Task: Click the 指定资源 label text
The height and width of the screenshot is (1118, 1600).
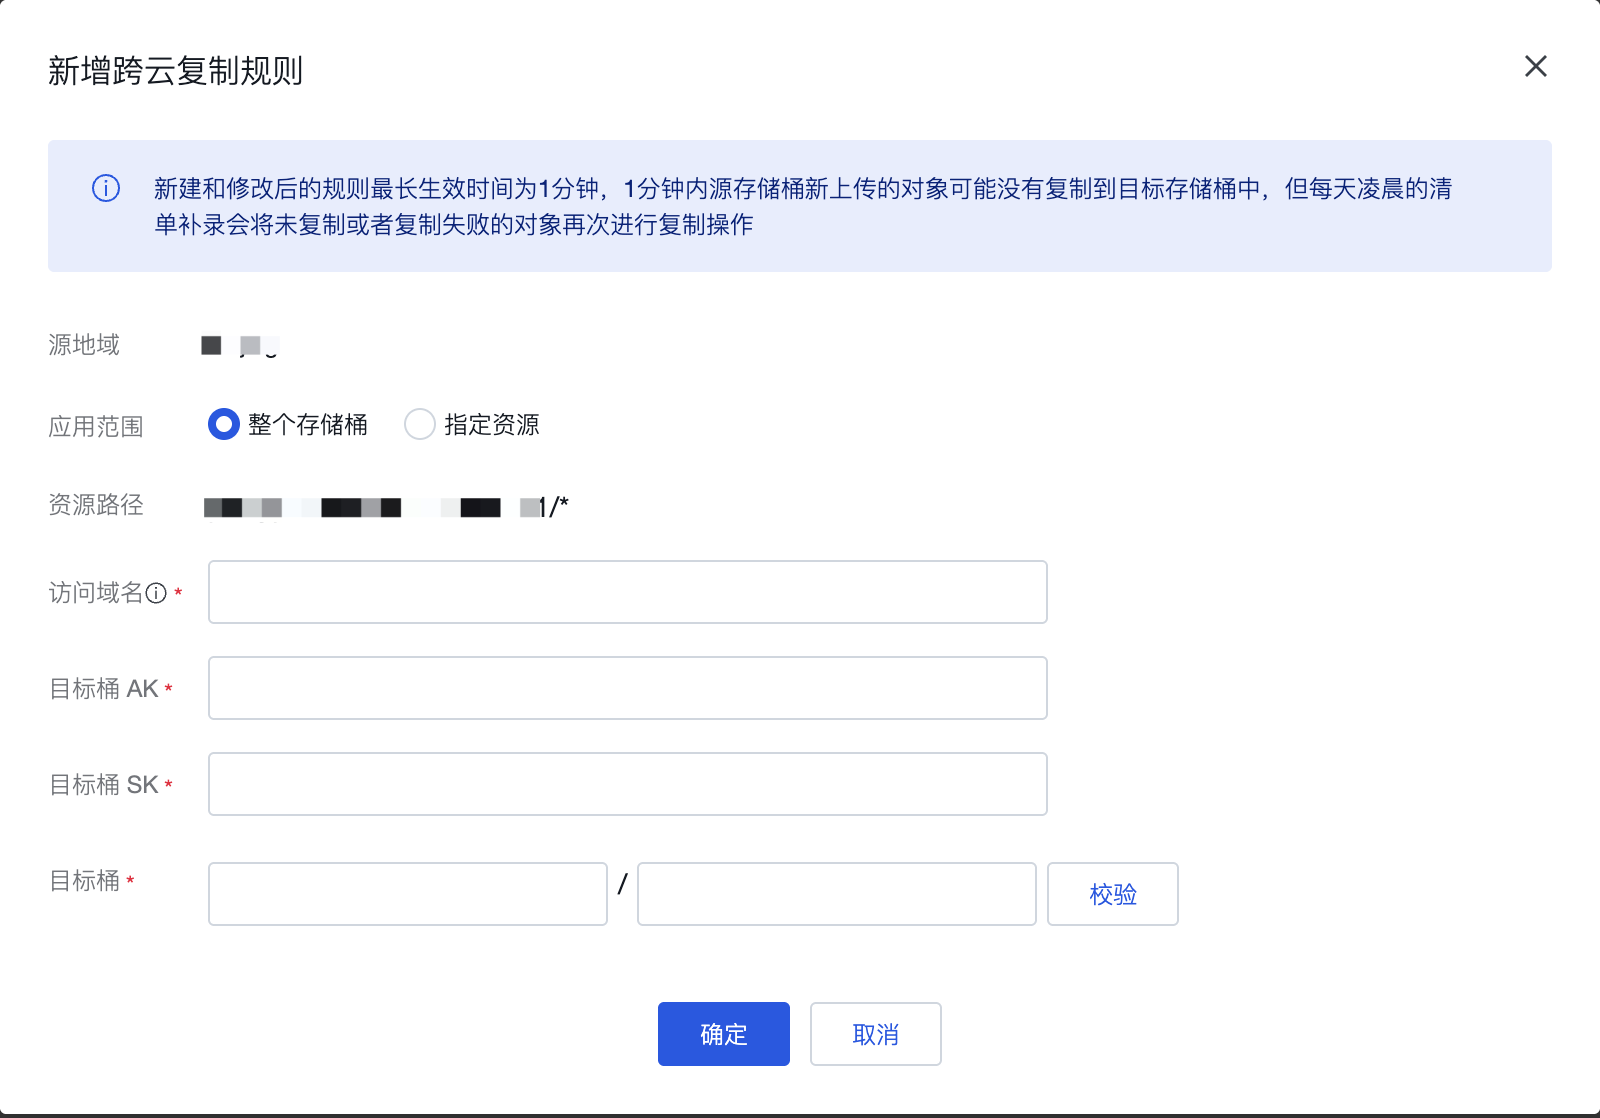Action: (x=492, y=425)
